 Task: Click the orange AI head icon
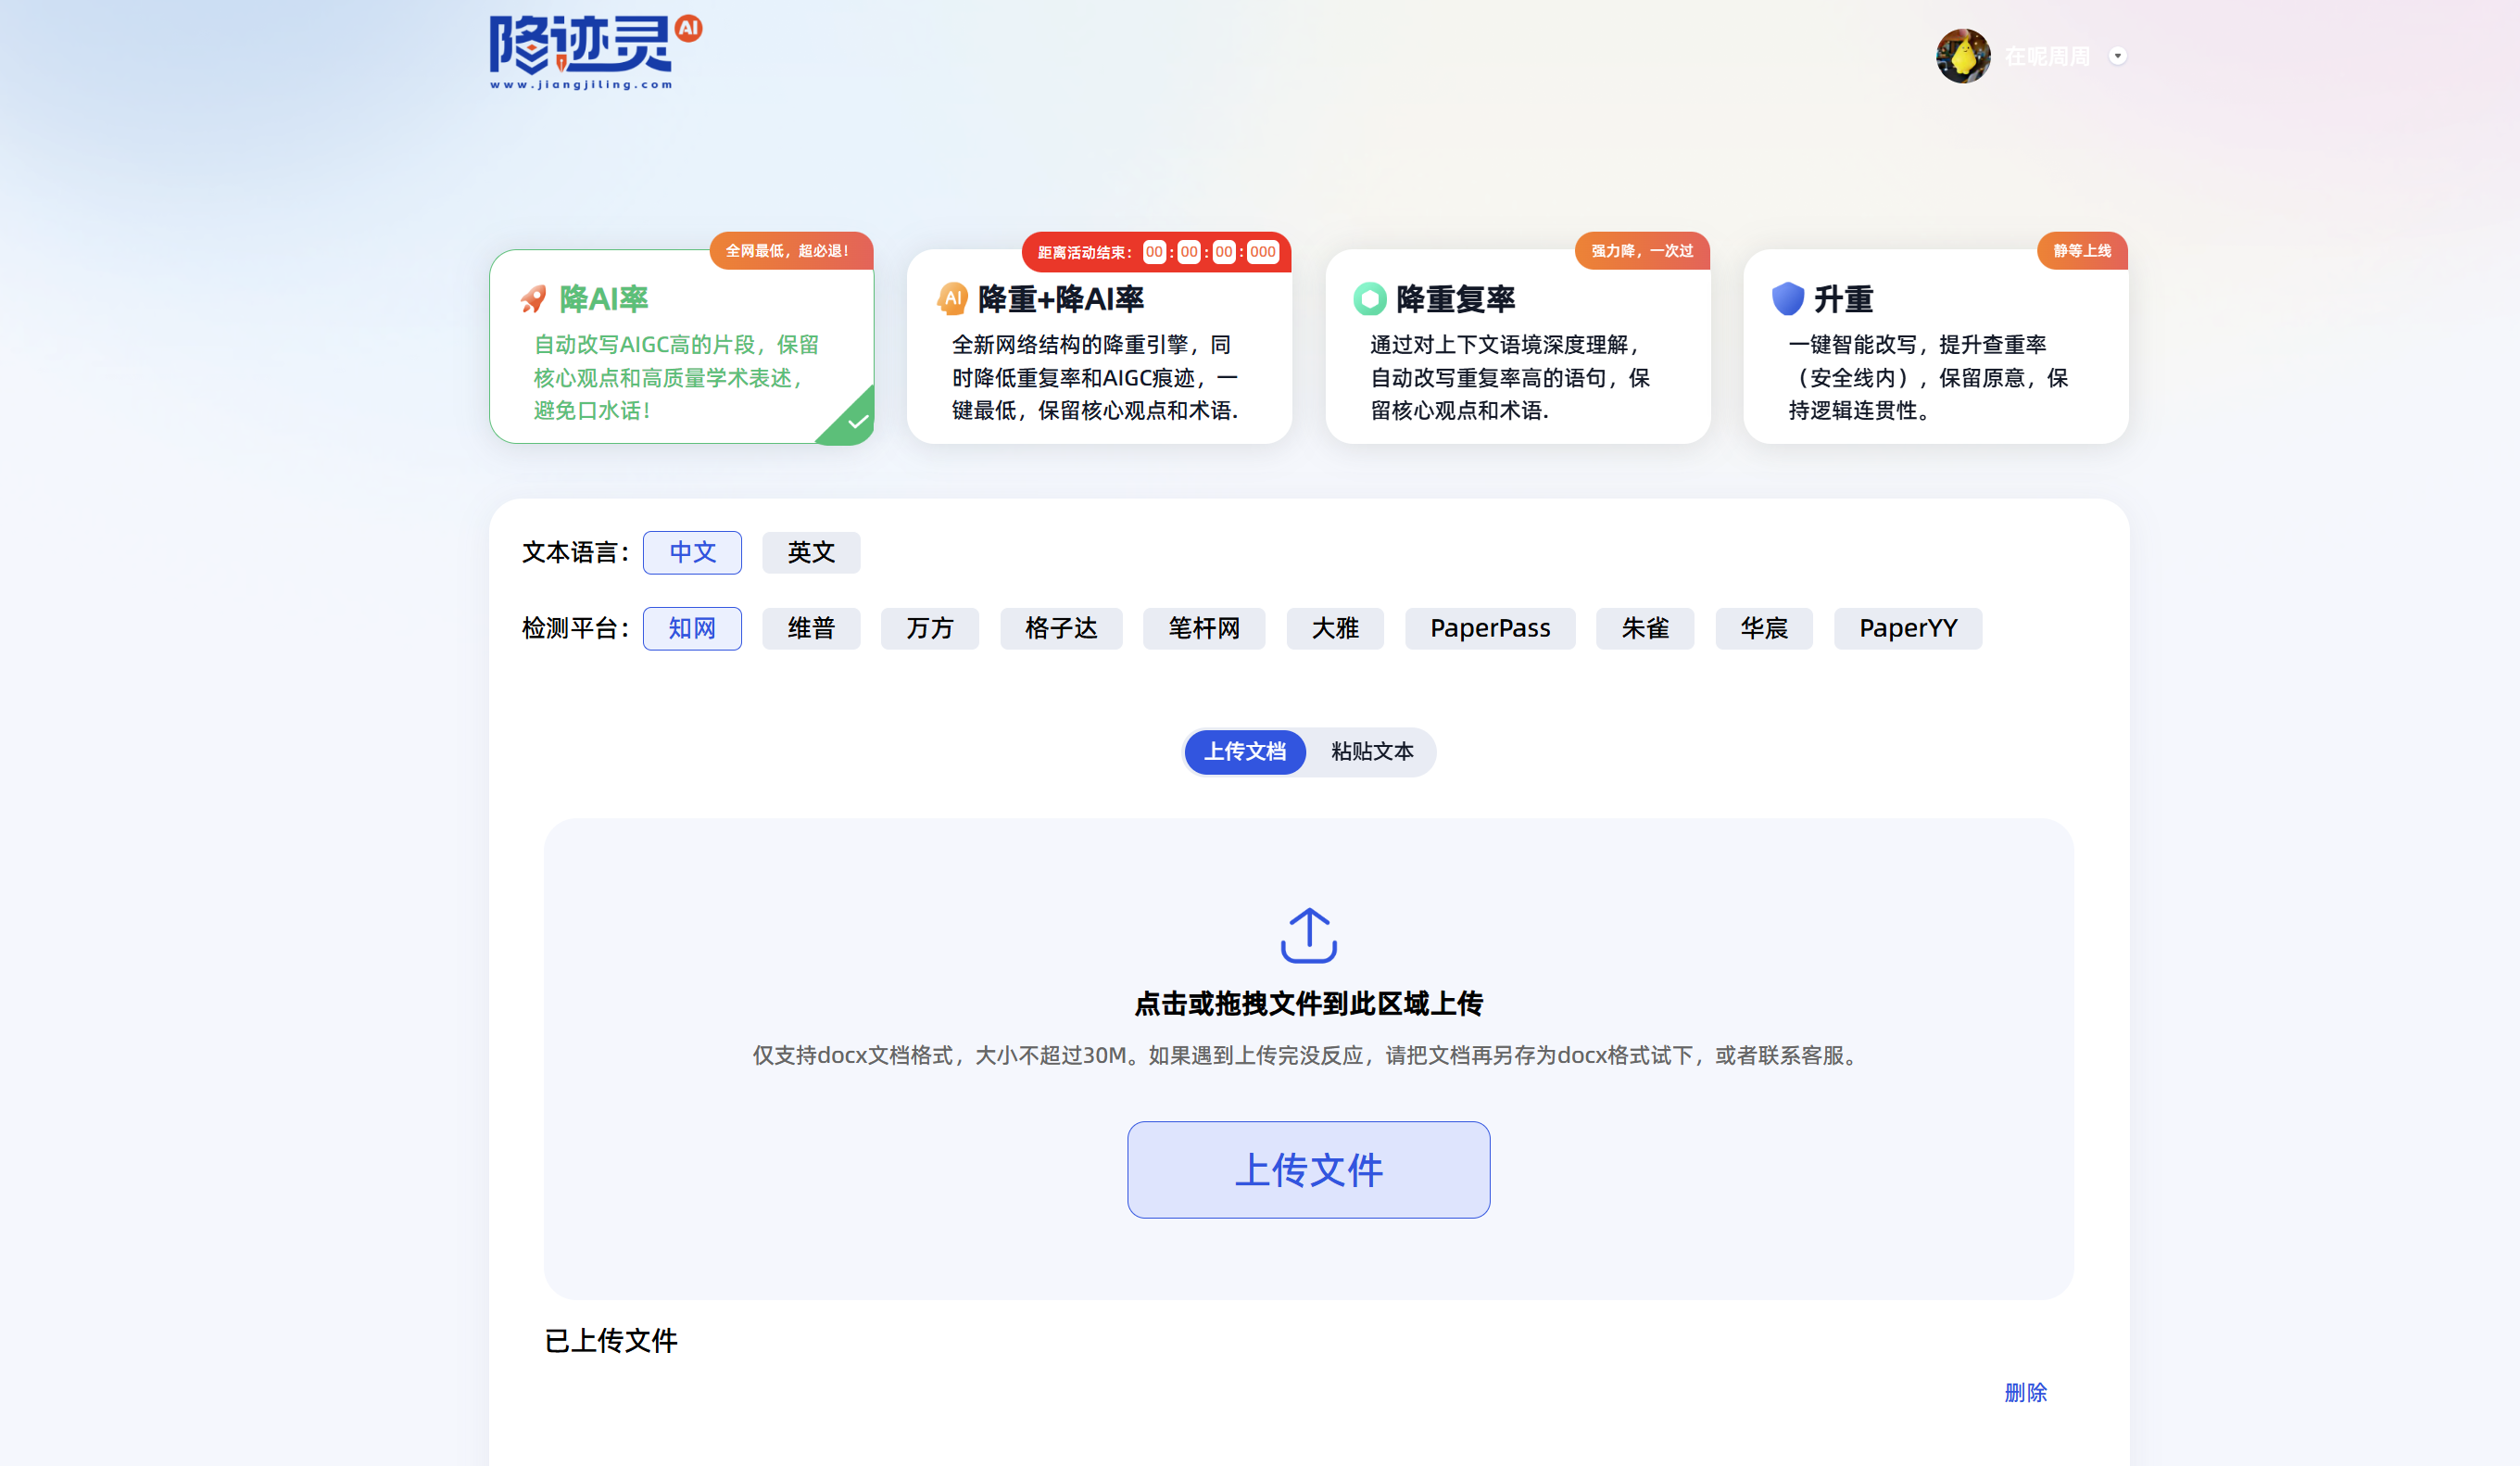[x=952, y=298]
